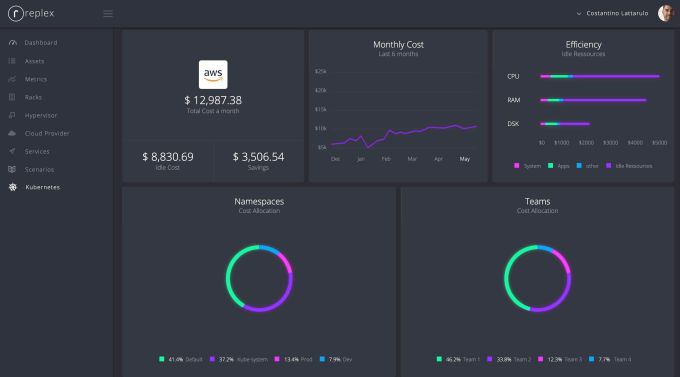Toggle the hamburger menu icon

(x=108, y=14)
